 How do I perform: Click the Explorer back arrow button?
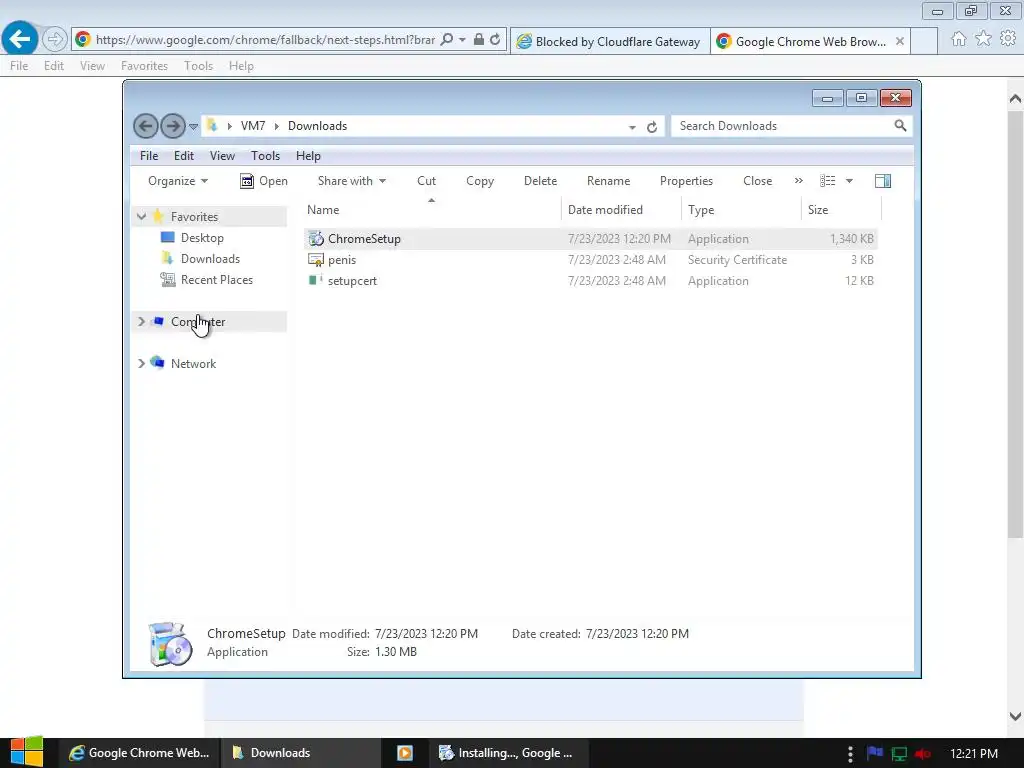146,126
